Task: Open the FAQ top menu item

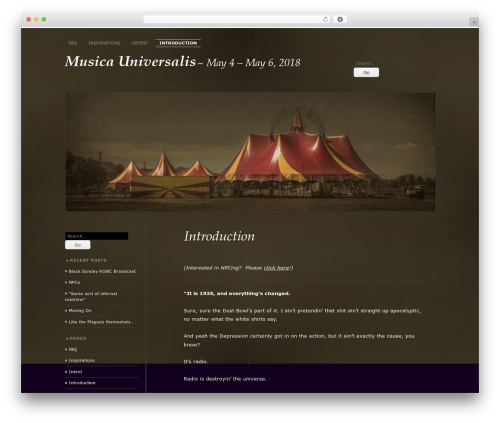Action: pos(73,43)
